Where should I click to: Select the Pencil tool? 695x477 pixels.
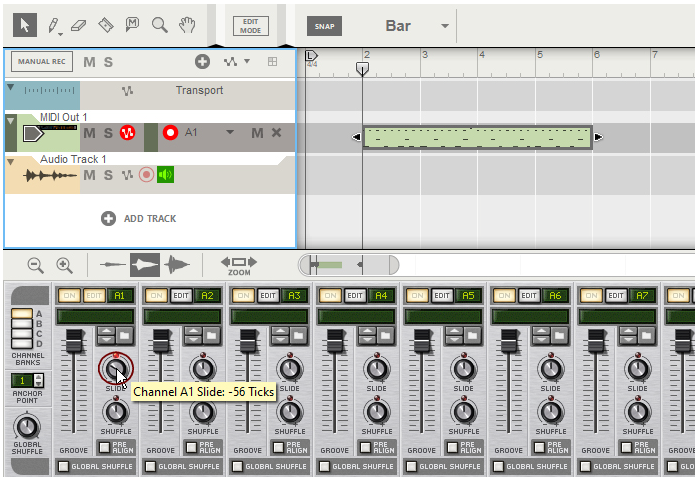(53, 24)
